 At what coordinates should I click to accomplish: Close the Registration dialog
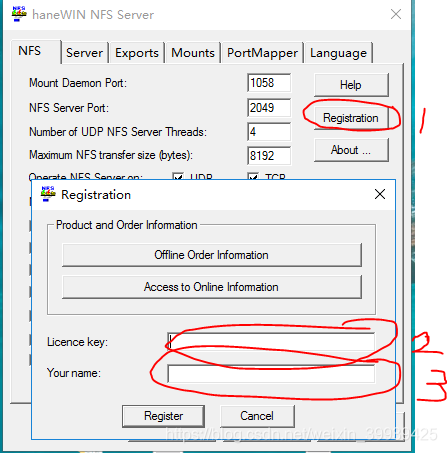380,194
